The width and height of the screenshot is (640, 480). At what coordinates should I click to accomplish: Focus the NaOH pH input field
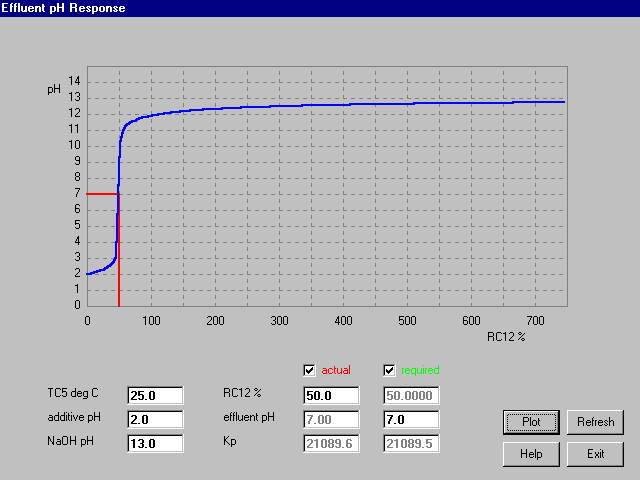(x=155, y=443)
